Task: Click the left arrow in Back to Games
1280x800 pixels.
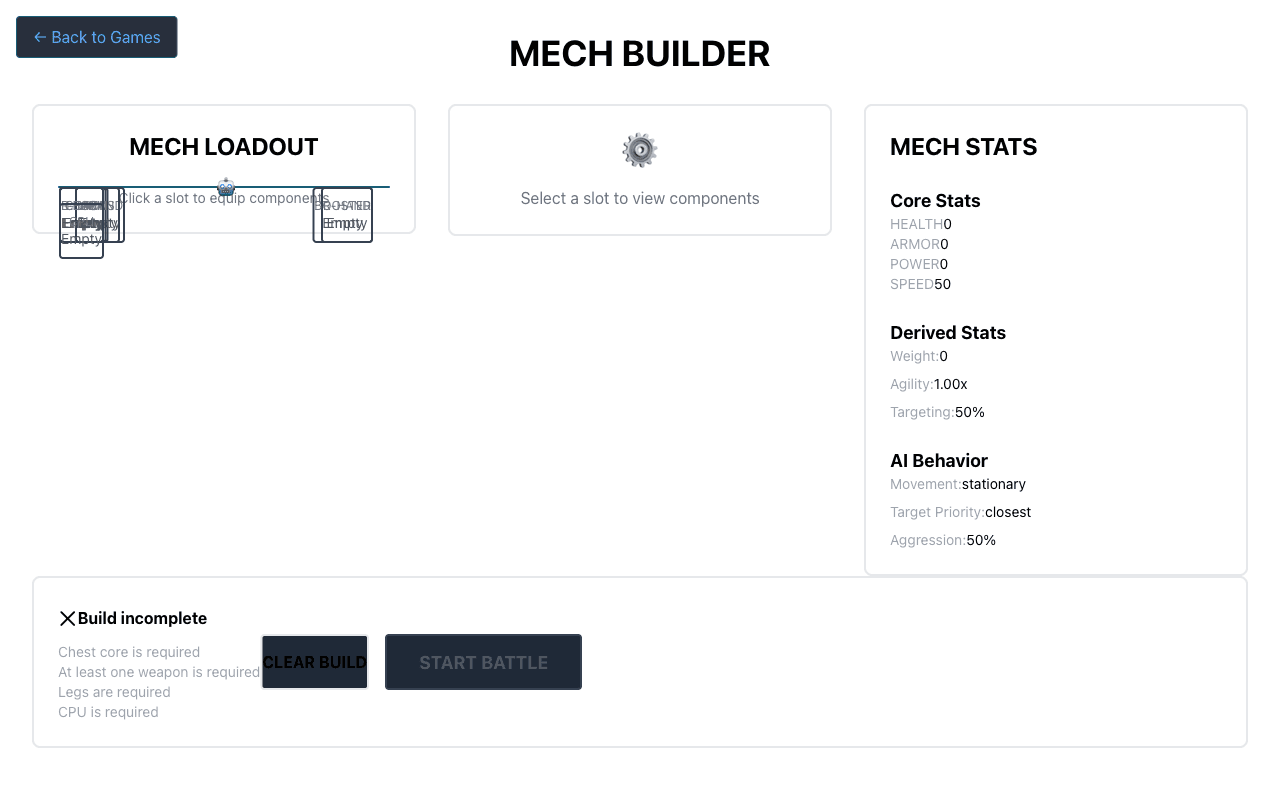Action: (40, 37)
